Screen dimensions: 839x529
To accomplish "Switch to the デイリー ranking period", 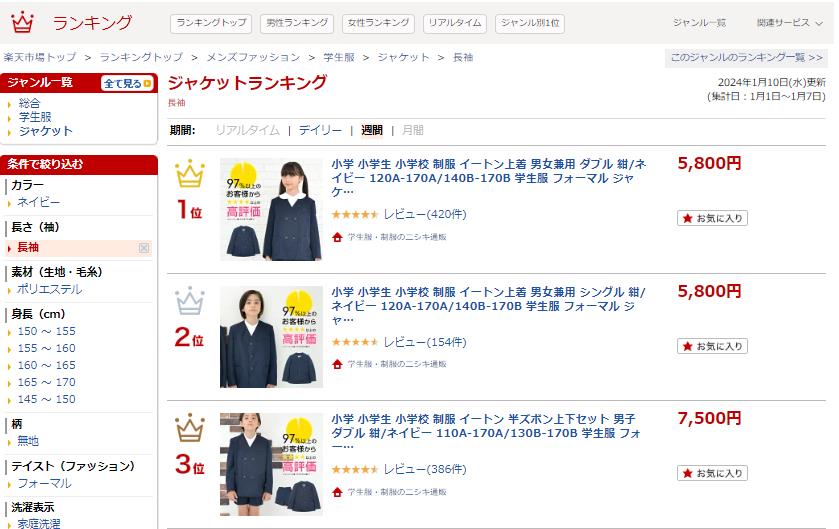I will pyautogui.click(x=320, y=130).
